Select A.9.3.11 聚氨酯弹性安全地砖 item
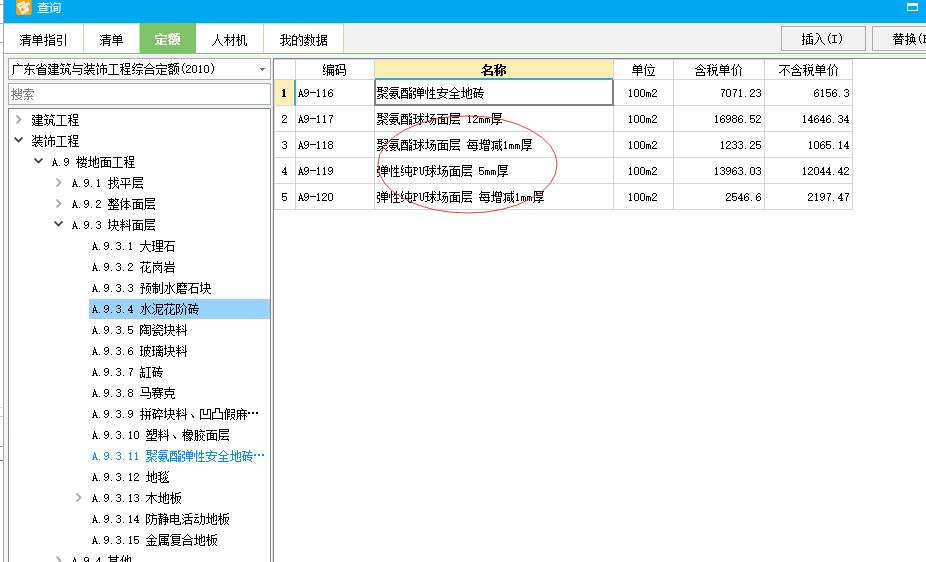 (x=178, y=456)
